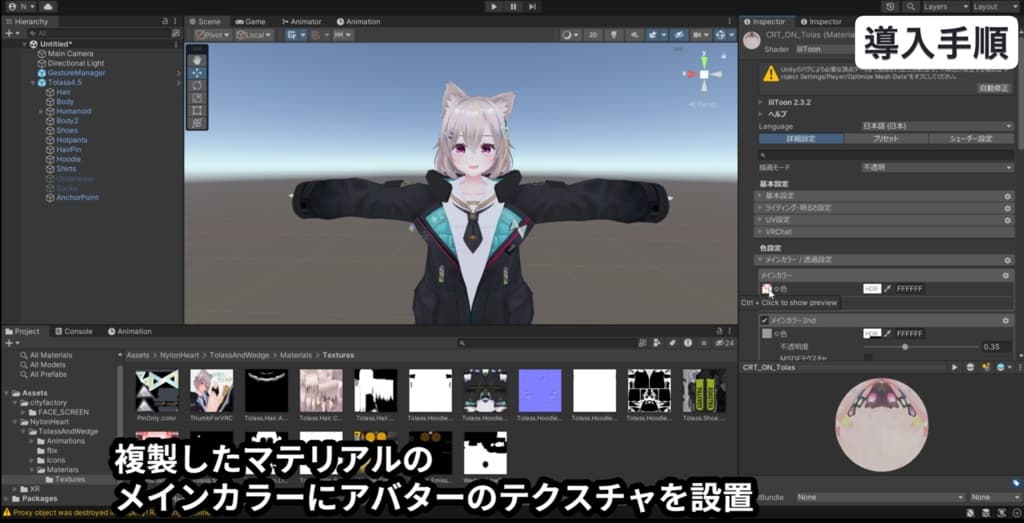This screenshot has height=523, width=1024.
Task: Adjust the 不透明度 opacity slider
Action: click(x=921, y=347)
